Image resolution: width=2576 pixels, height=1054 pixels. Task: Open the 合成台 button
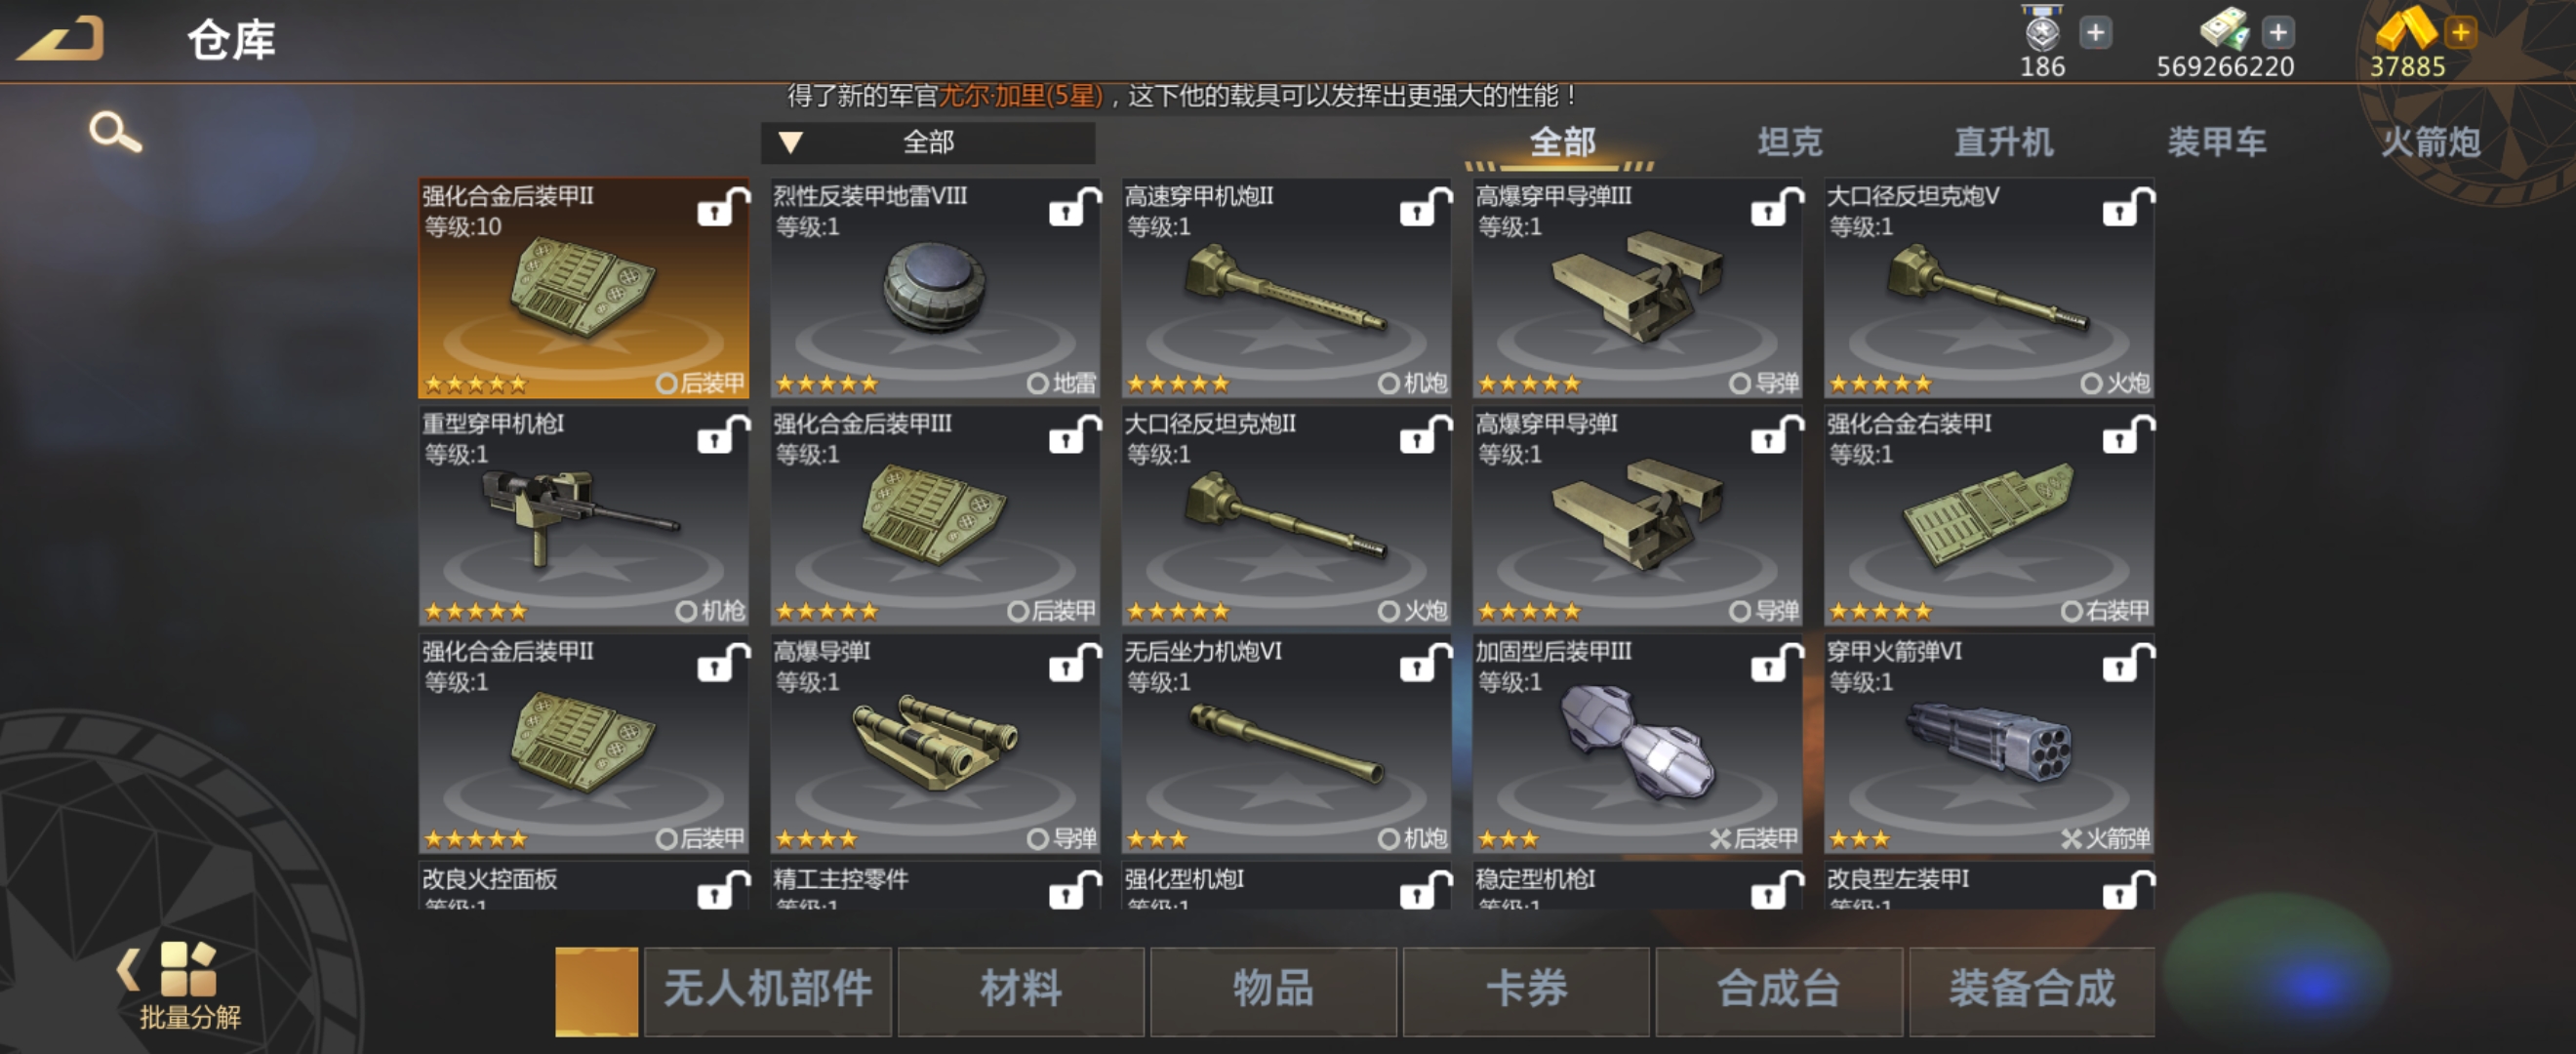tap(1778, 990)
